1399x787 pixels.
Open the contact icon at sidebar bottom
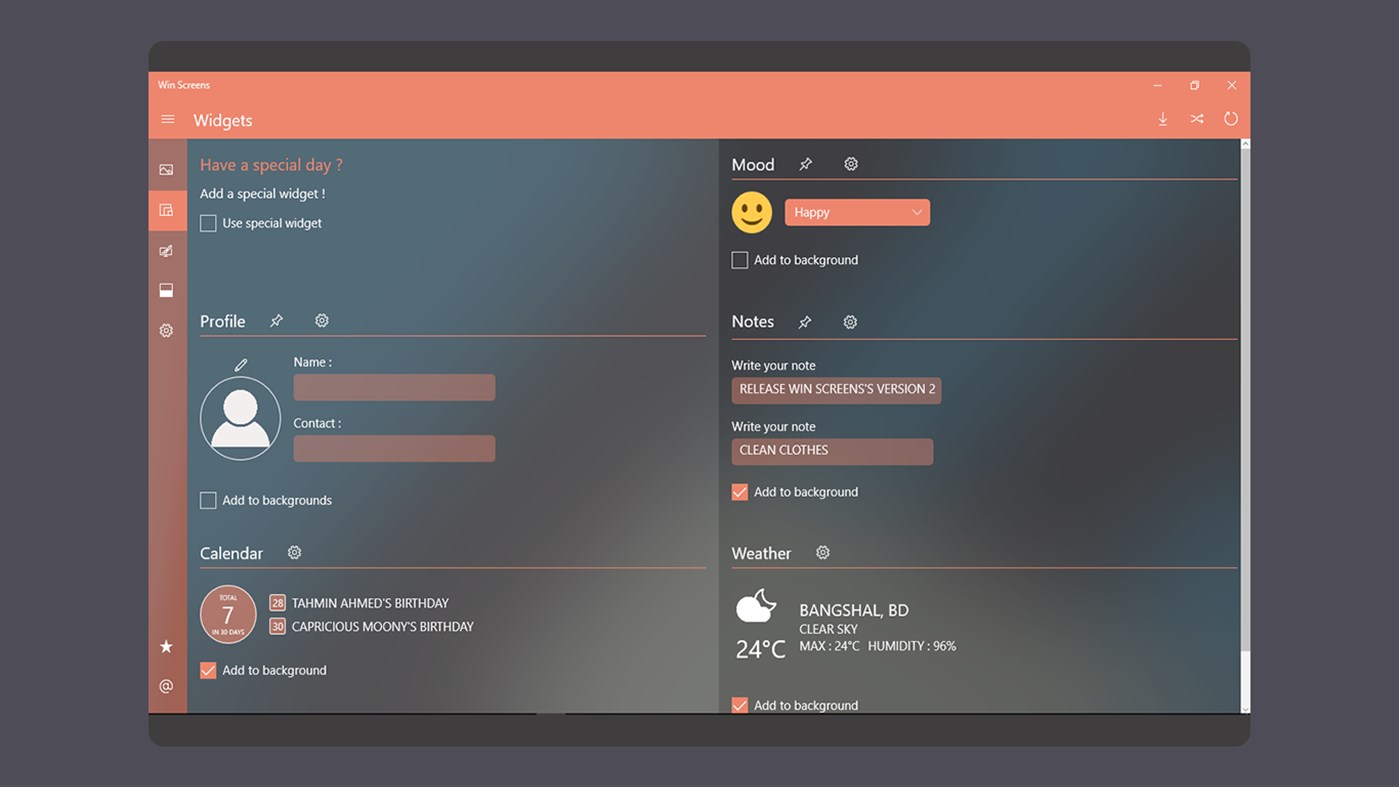[166, 686]
